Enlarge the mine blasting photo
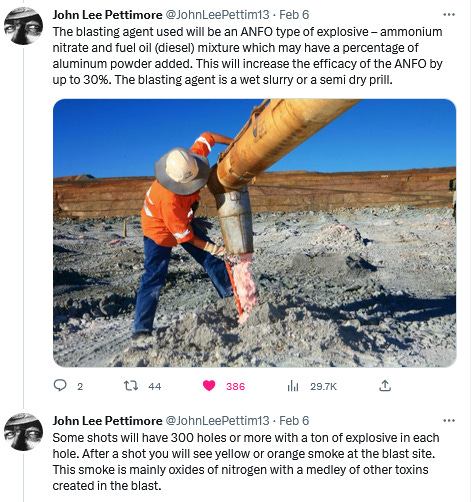The image size is (474, 502). pyautogui.click(x=255, y=233)
